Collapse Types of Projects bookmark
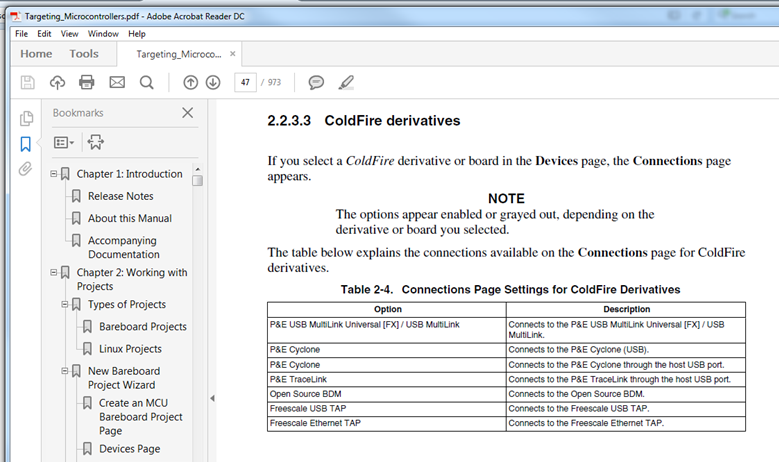The height and width of the screenshot is (462, 779). pyautogui.click(x=65, y=304)
